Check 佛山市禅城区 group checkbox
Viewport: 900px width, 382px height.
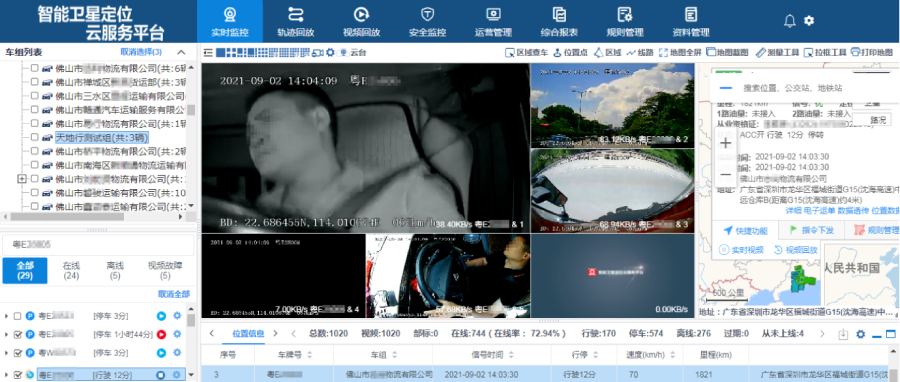pyautogui.click(x=34, y=82)
